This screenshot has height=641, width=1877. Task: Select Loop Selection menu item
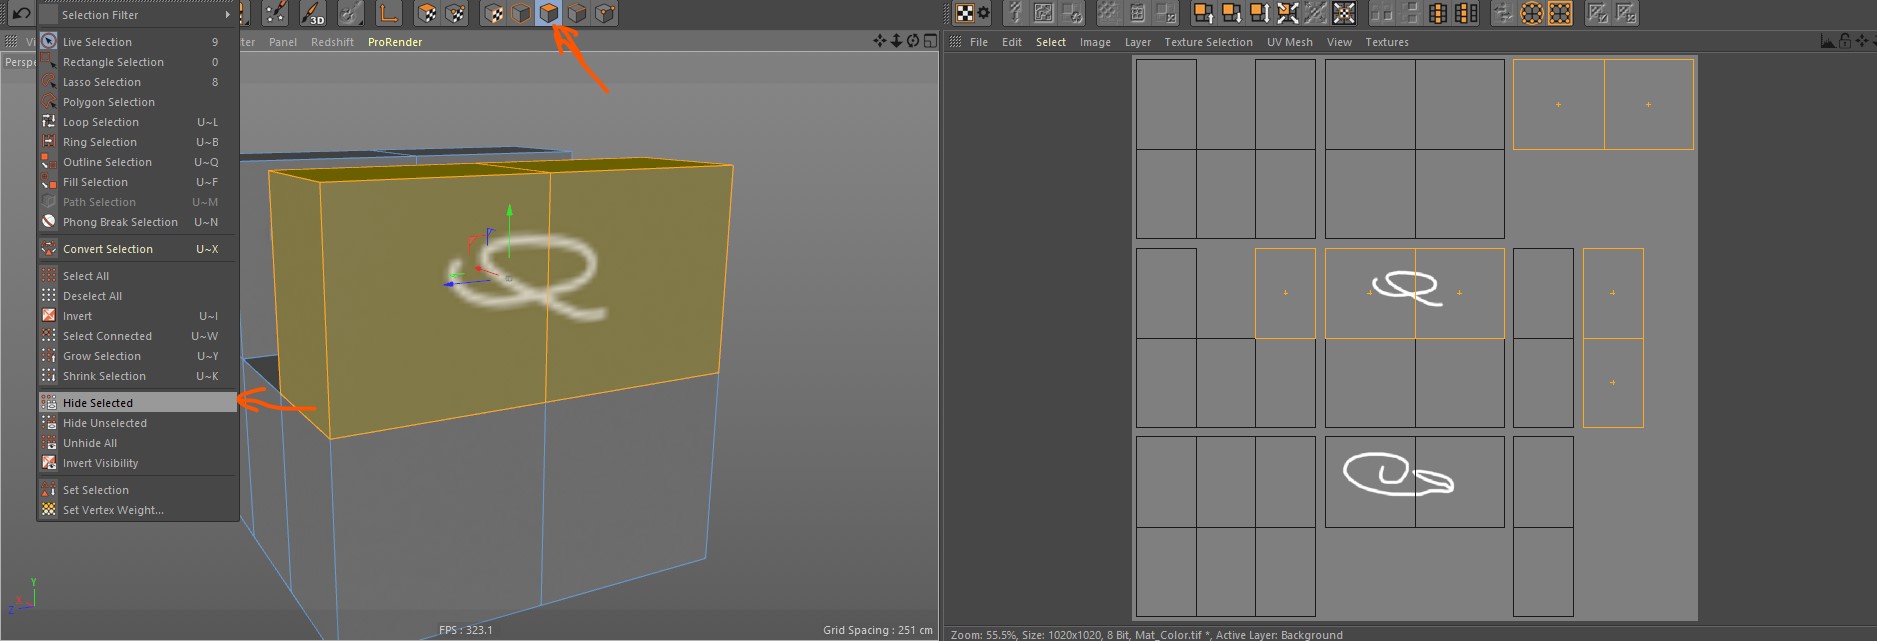(x=138, y=122)
